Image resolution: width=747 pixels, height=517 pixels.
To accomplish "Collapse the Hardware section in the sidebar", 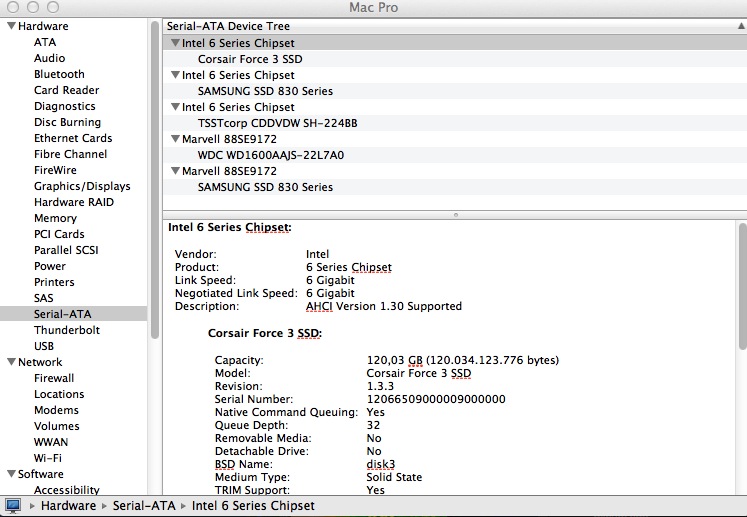I will pyautogui.click(x=11, y=26).
